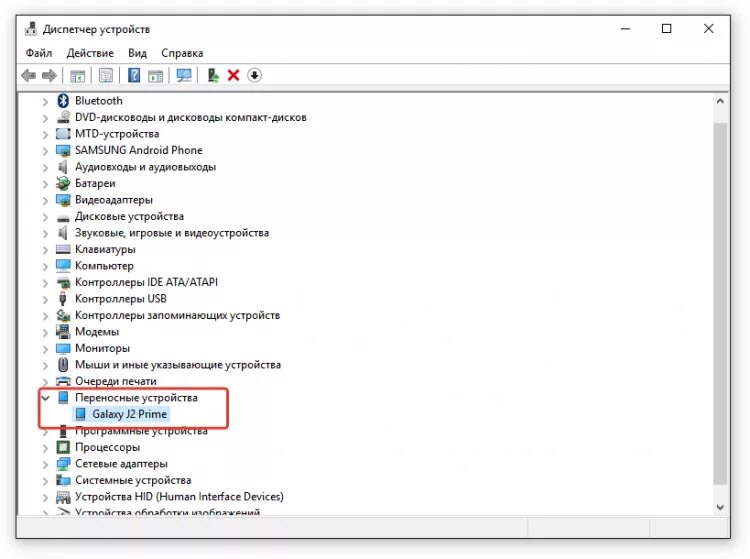750x559 pixels.
Task: Click the Device Manager title bar icon
Action: coord(31,29)
